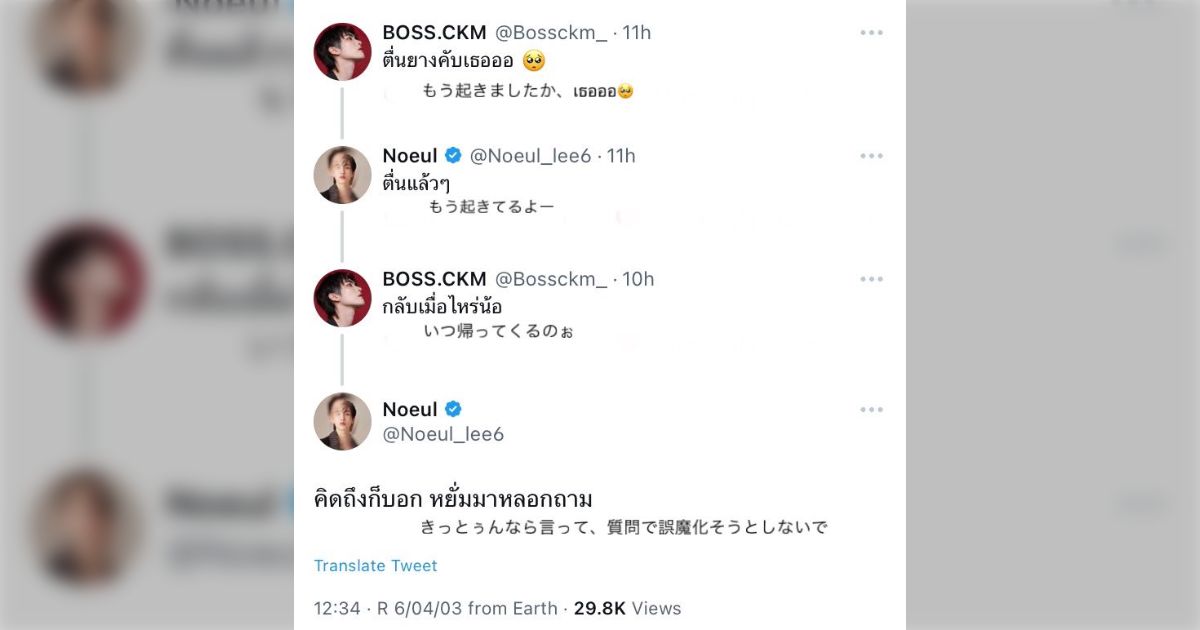Open the 10h timestamp on BOSS.CKM's tweet
The width and height of the screenshot is (1200, 630).
click(x=638, y=279)
